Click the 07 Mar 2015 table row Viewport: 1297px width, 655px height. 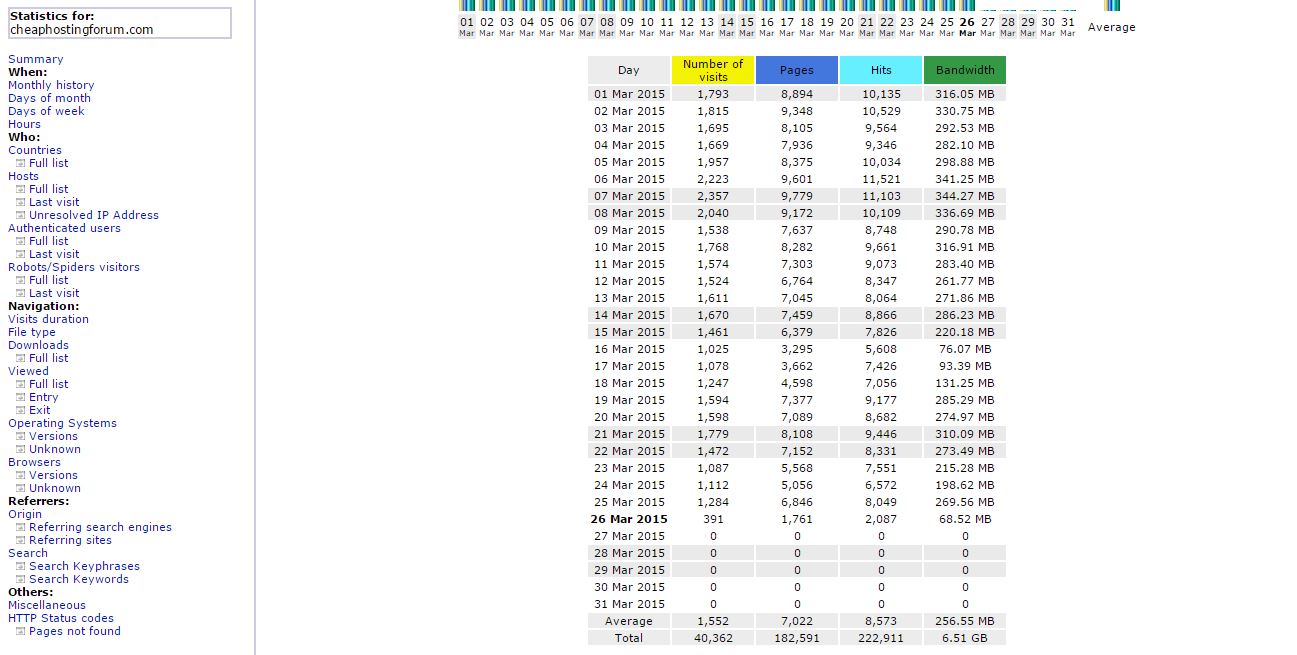coord(797,196)
